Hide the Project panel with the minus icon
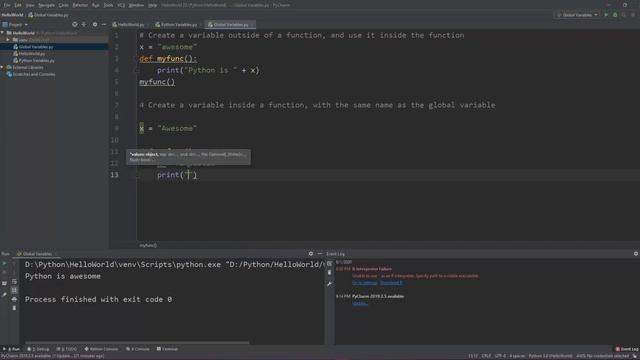The height and width of the screenshot is (360, 640). tap(104, 24)
